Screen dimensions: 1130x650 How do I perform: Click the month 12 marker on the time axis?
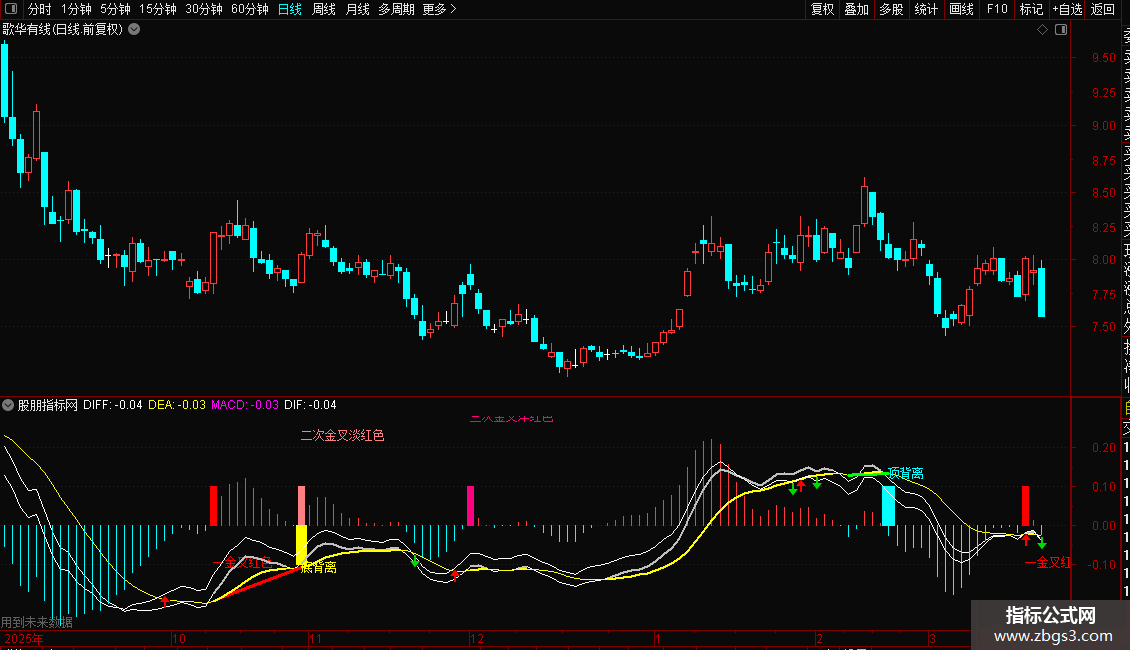click(x=476, y=638)
